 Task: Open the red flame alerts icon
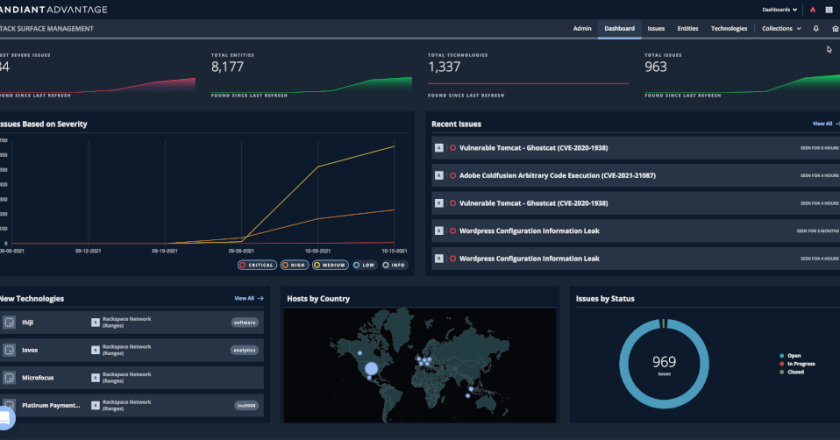[813, 10]
